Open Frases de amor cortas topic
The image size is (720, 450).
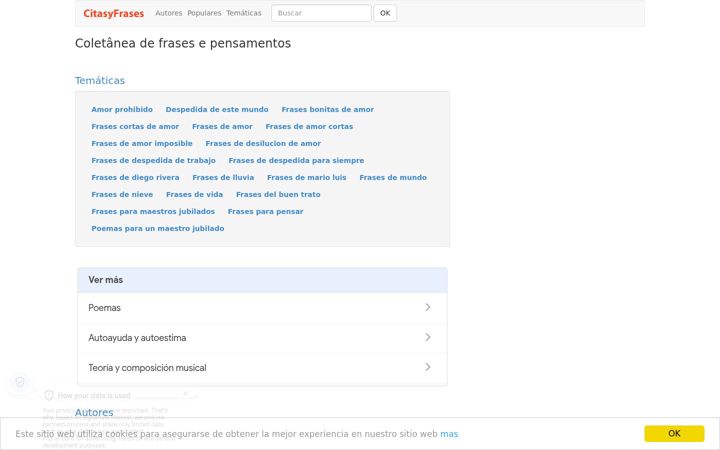[309, 126]
